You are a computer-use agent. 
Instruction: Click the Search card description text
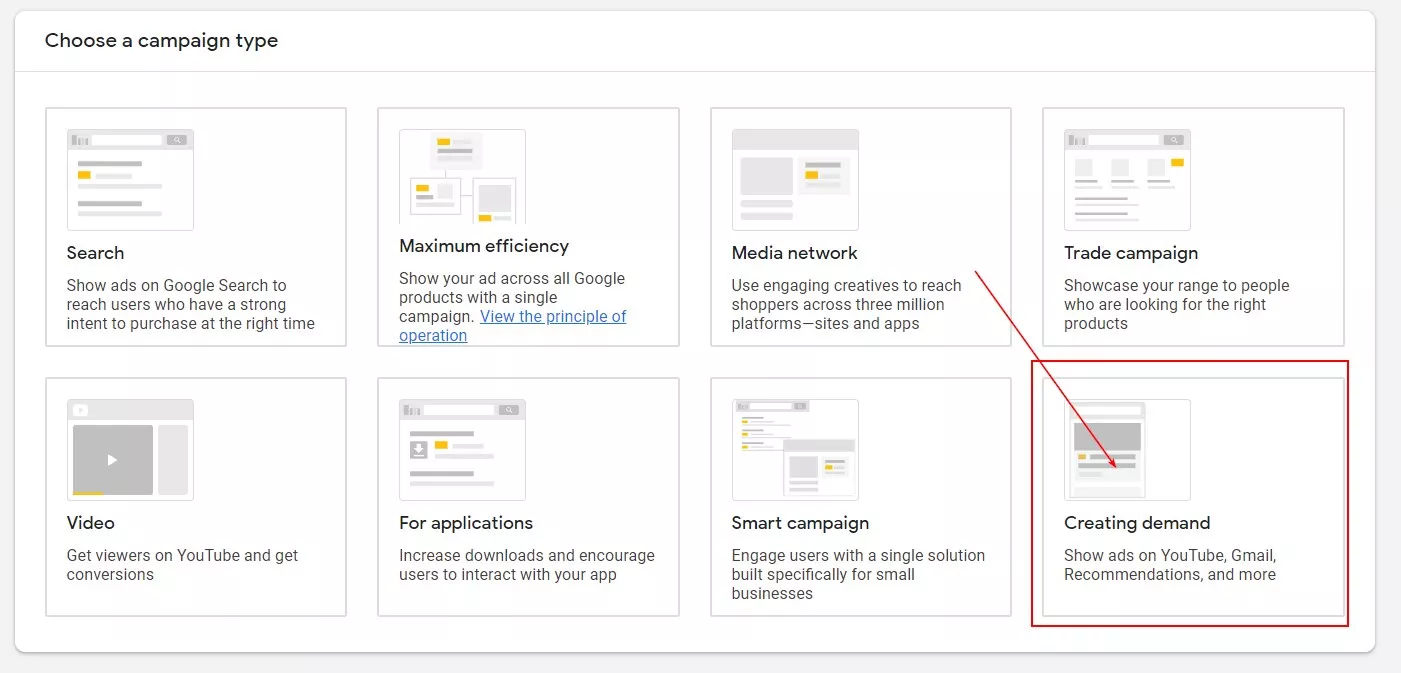tap(191, 304)
